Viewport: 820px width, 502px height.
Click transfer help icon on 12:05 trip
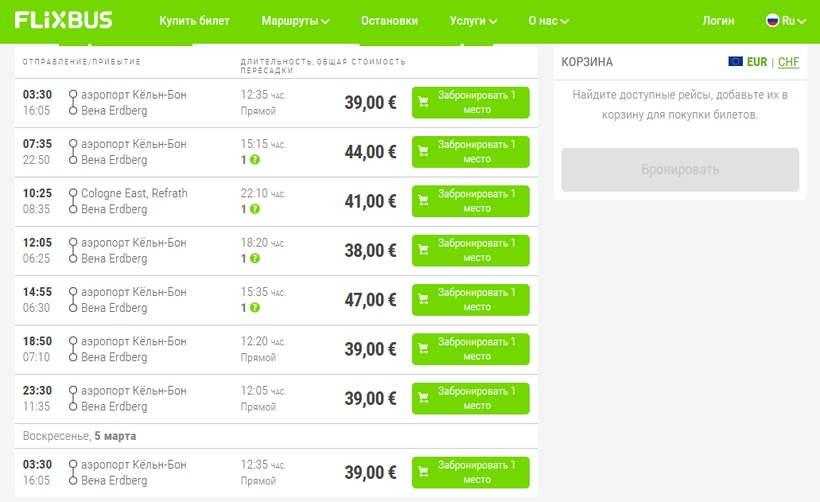tap(255, 259)
